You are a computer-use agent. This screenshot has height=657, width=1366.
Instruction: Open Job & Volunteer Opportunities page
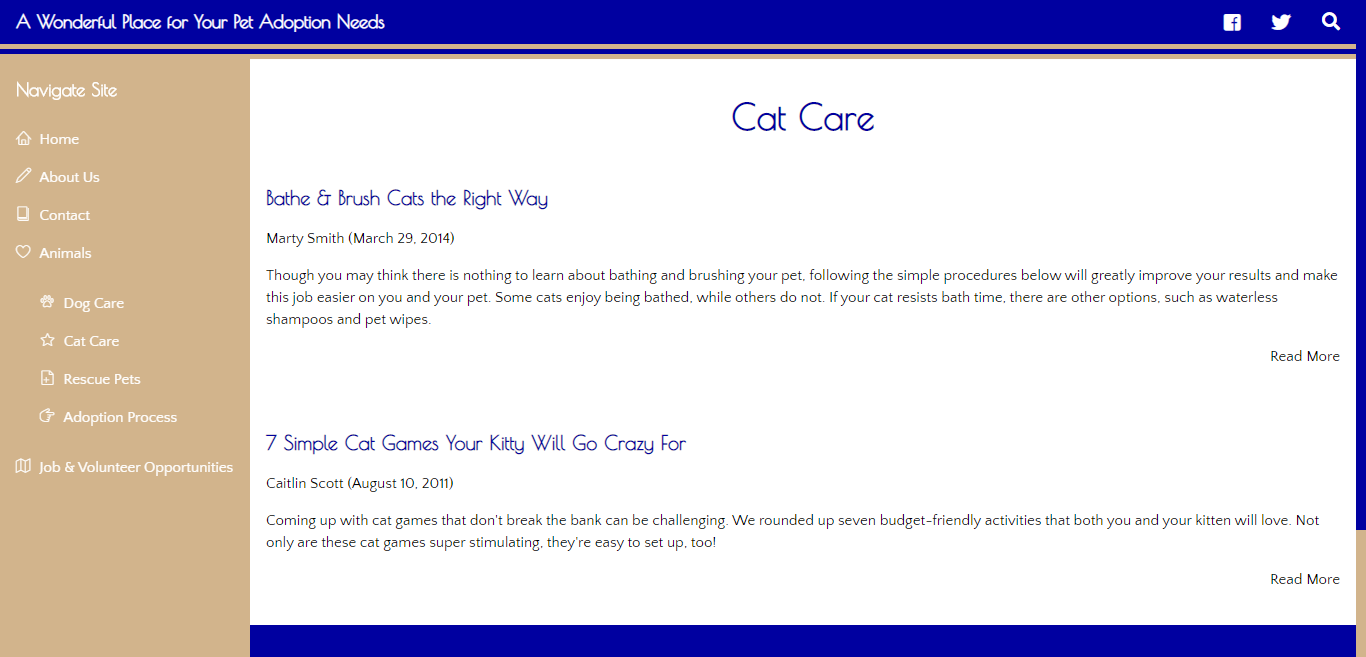pos(136,467)
